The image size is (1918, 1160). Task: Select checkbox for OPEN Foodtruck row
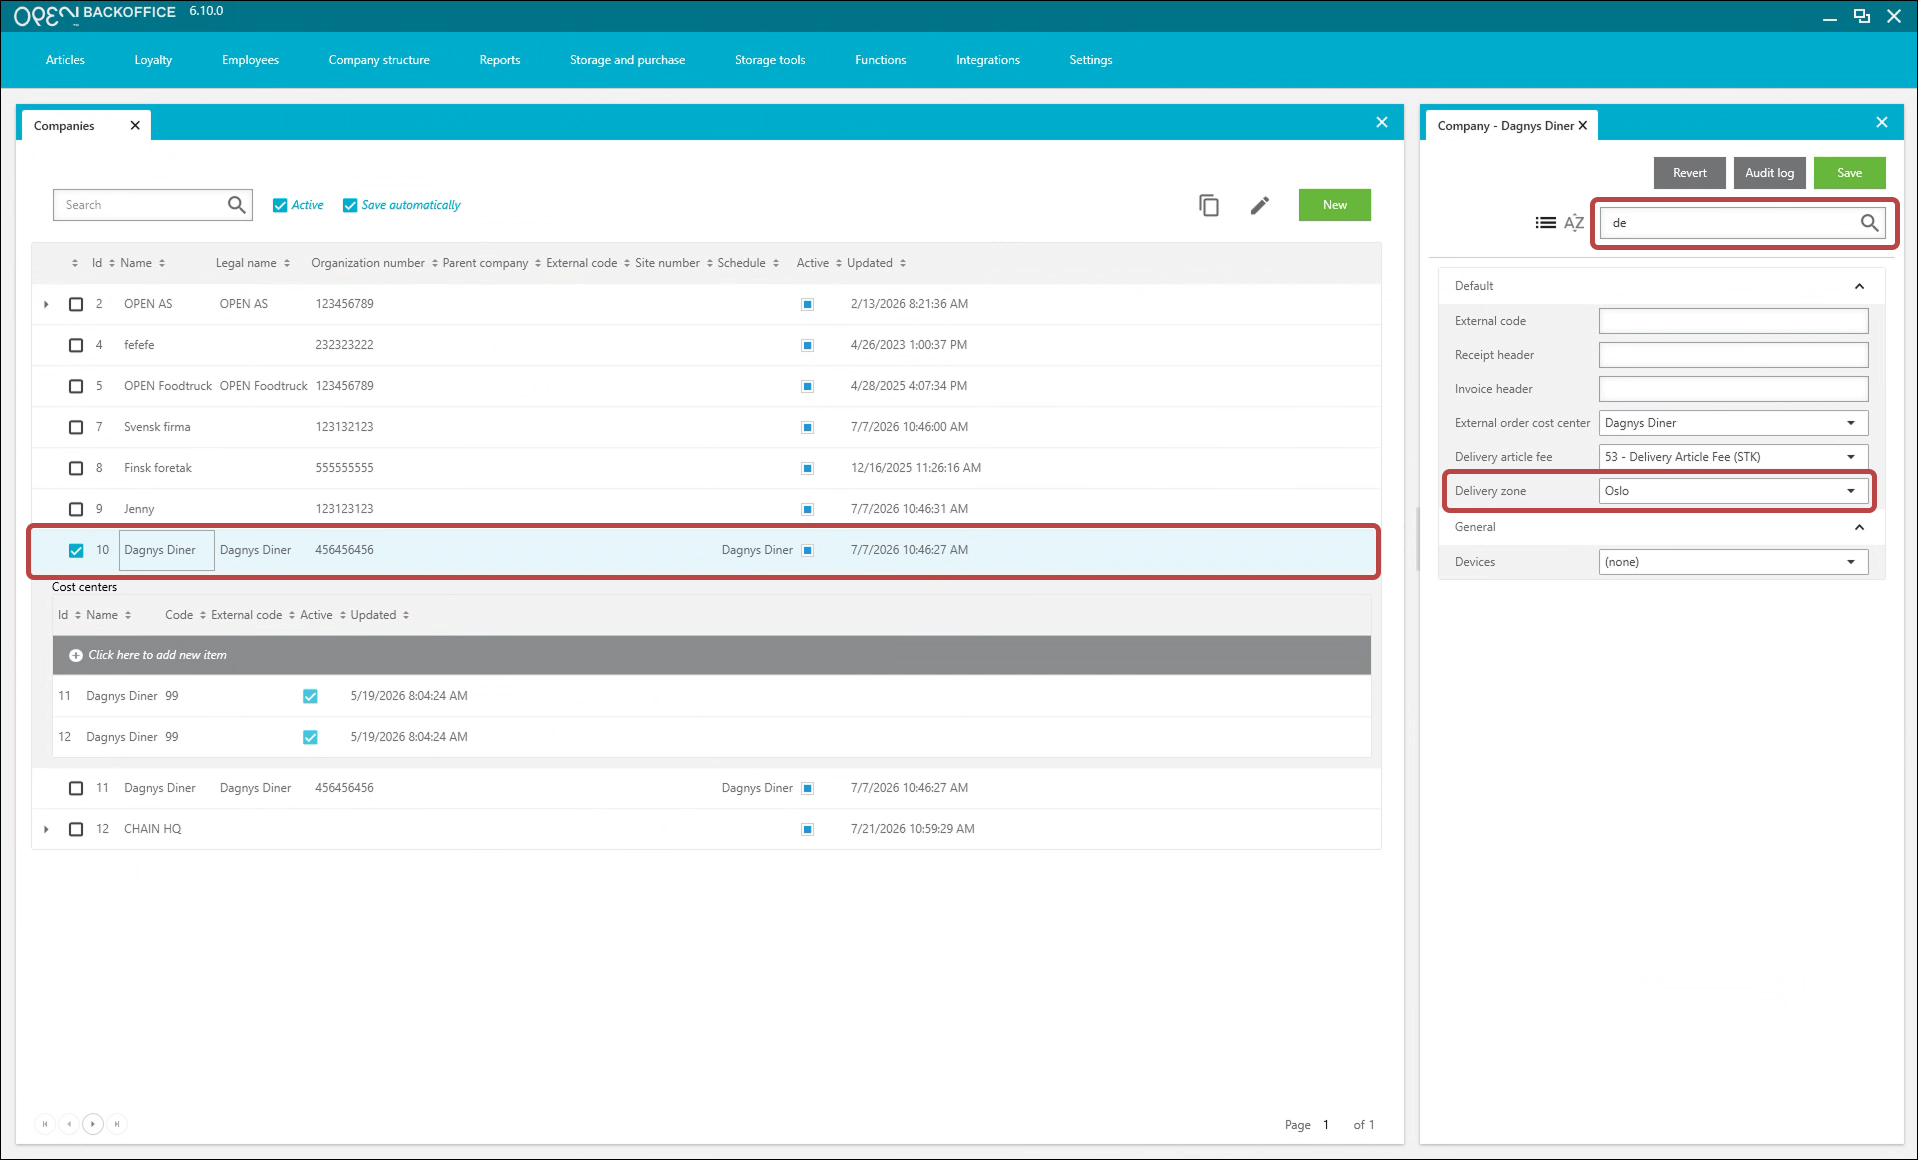tap(76, 386)
